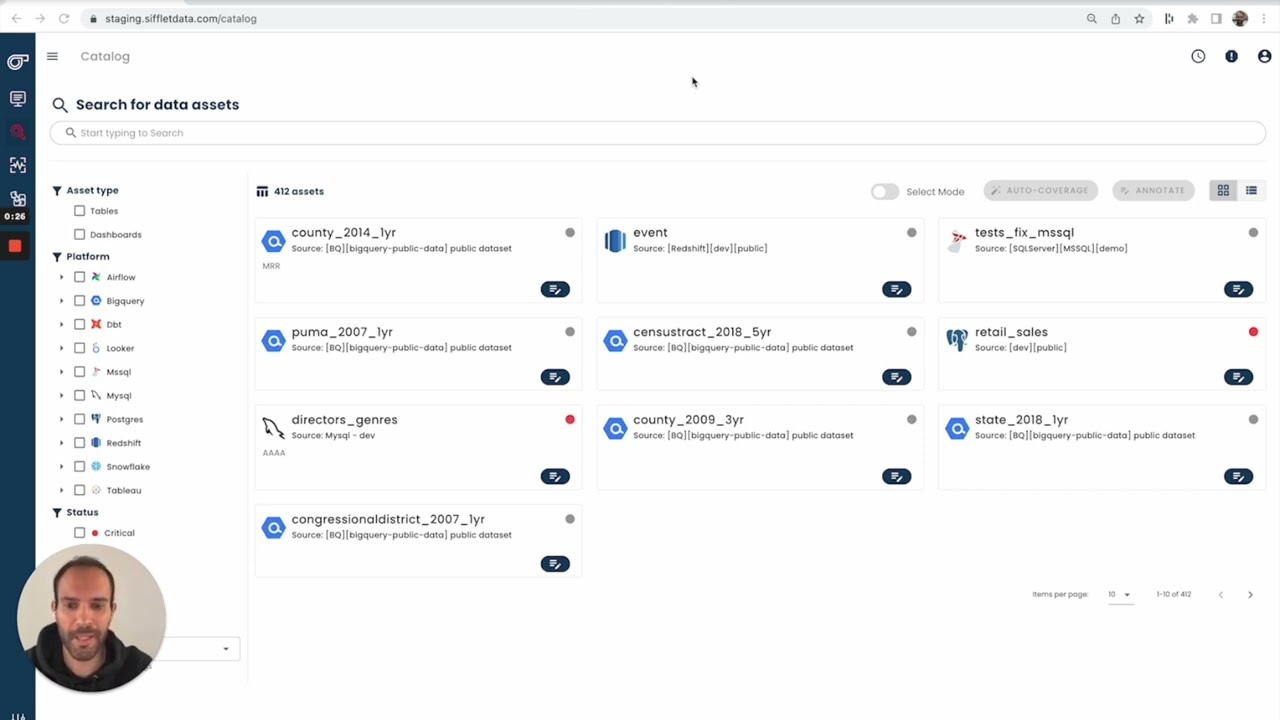
Task: Open the user account profile icon
Action: (1264, 57)
